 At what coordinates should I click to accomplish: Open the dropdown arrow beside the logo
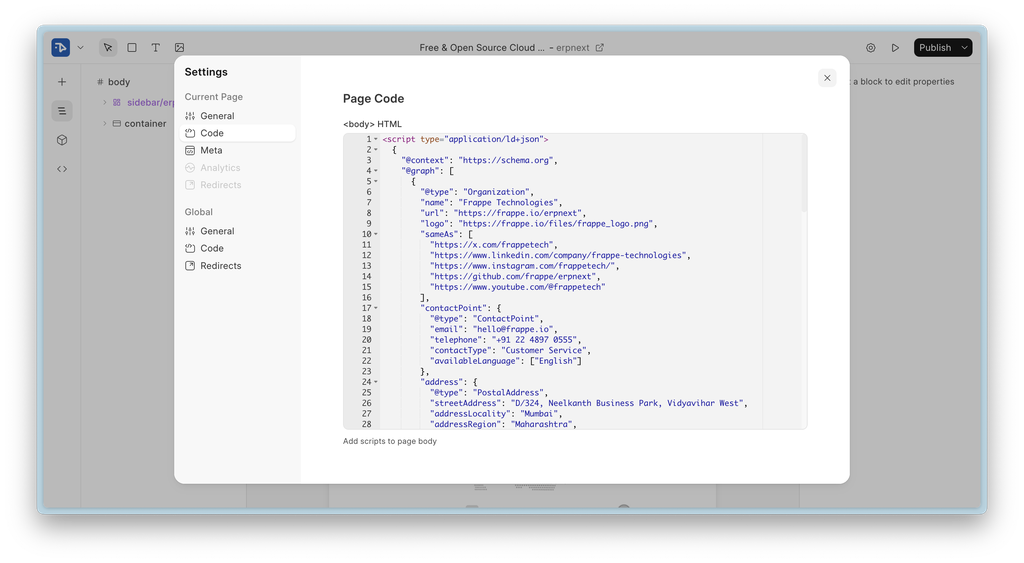pos(80,48)
